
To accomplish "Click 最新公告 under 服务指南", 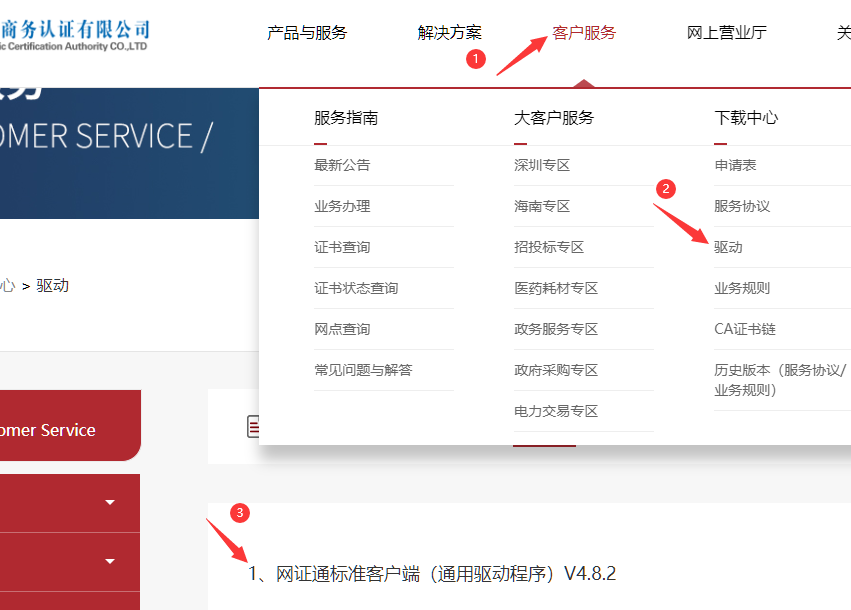I will pos(342,165).
